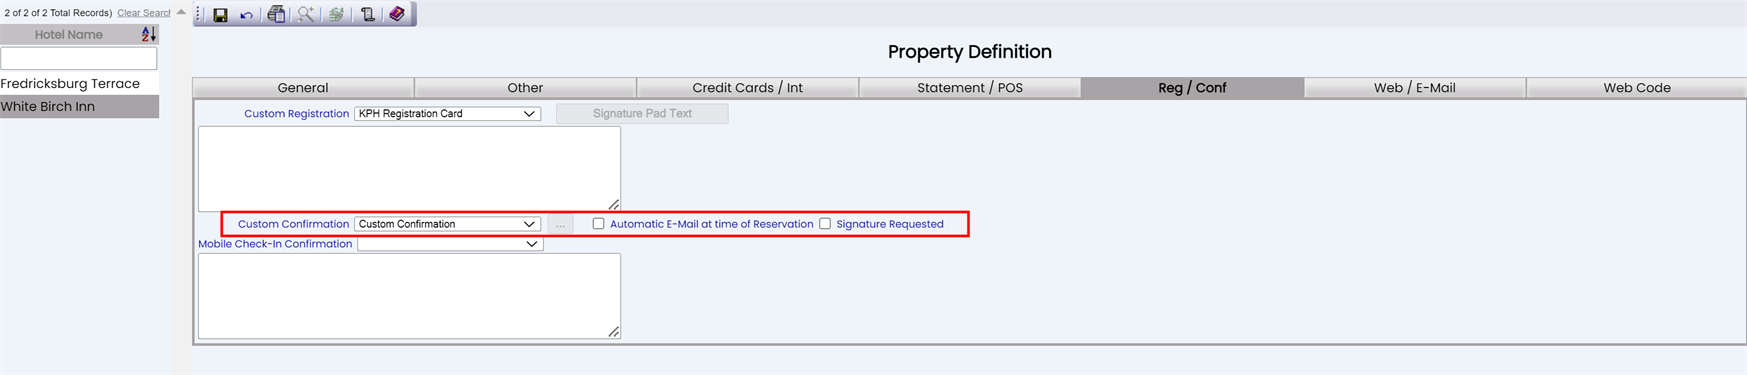Click the undo arrow icon

(x=246, y=15)
